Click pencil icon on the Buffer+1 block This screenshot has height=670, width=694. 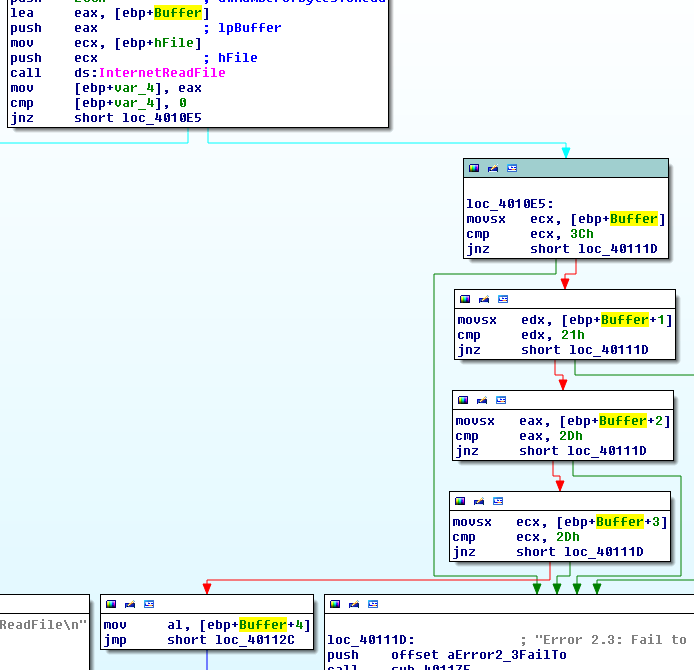point(484,299)
